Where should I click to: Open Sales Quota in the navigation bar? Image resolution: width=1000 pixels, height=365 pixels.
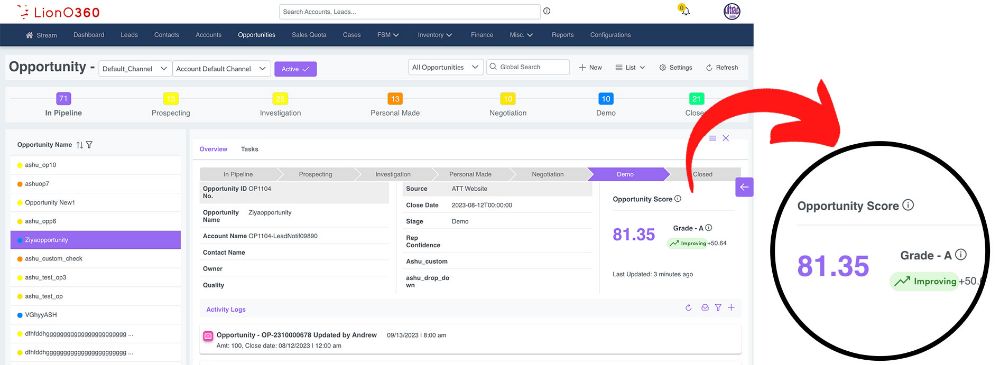pos(309,35)
